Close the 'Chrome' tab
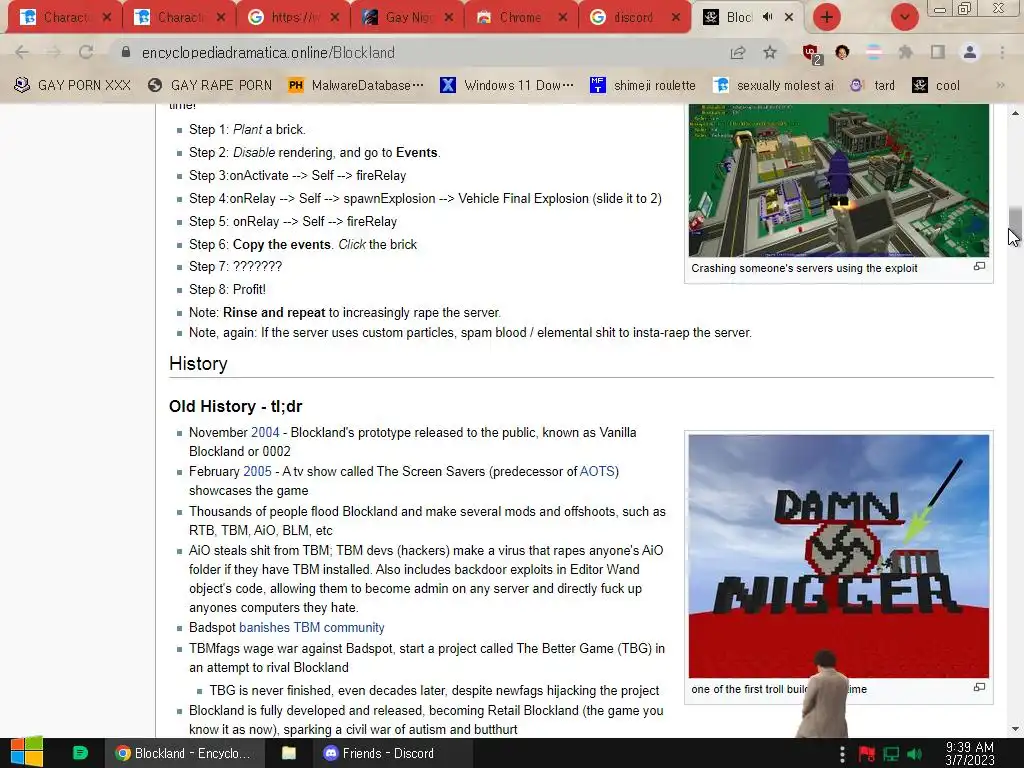 pyautogui.click(x=562, y=18)
